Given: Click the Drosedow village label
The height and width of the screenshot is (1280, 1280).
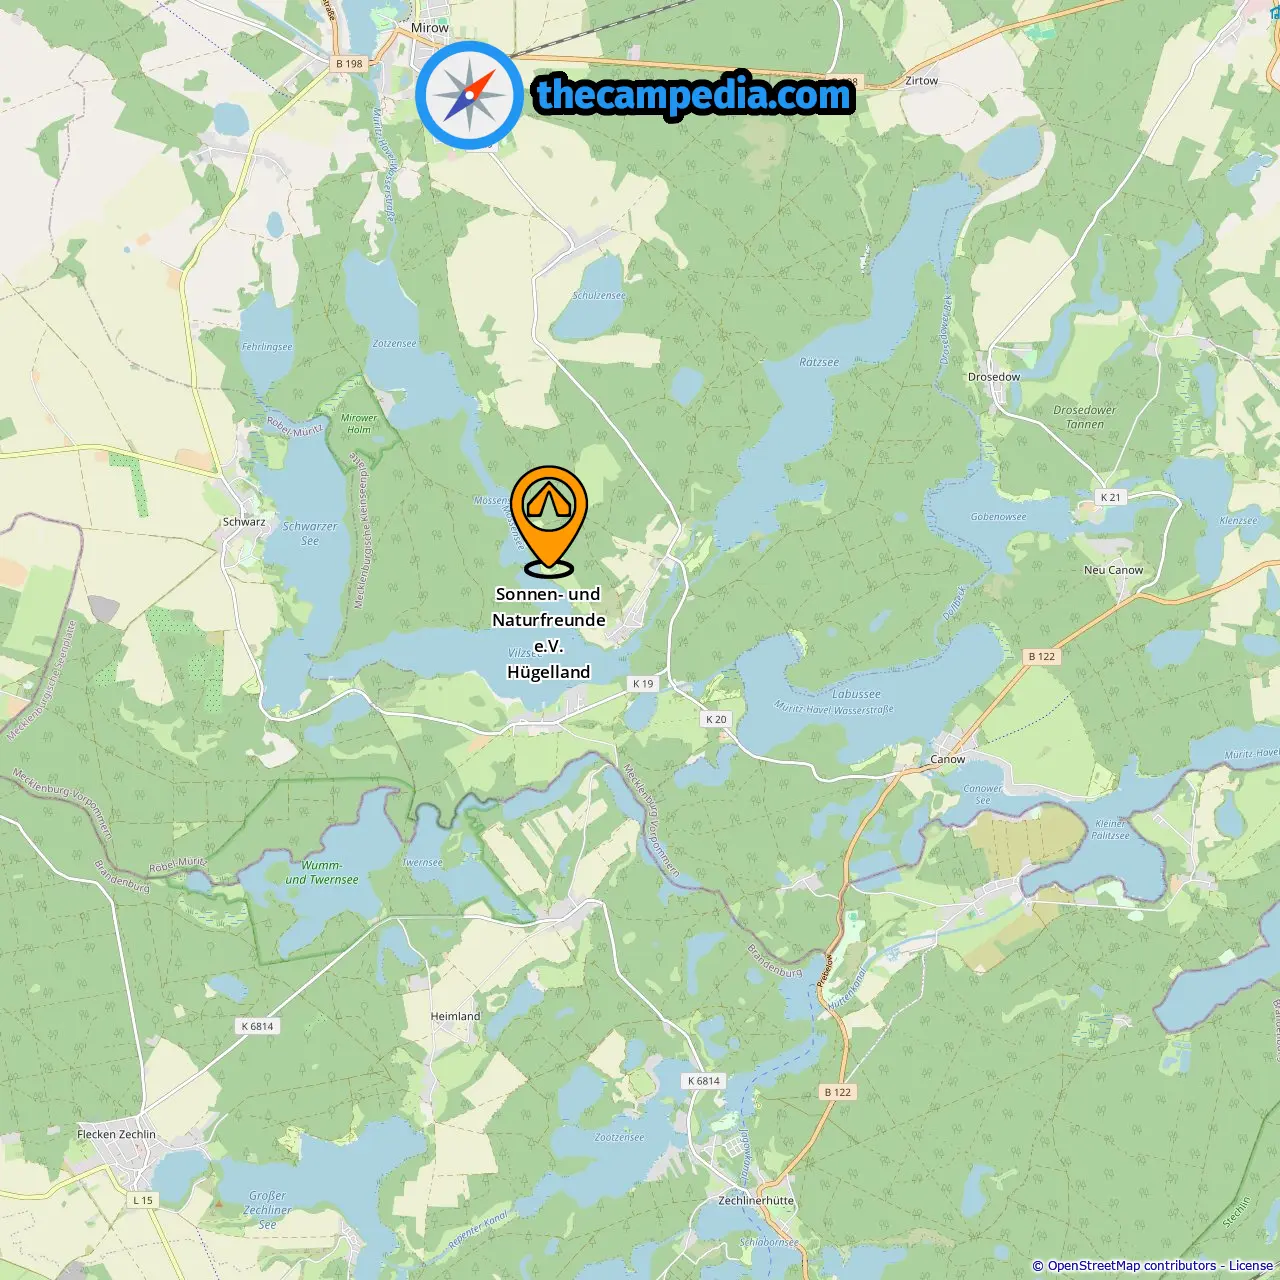Looking at the screenshot, I should (994, 377).
